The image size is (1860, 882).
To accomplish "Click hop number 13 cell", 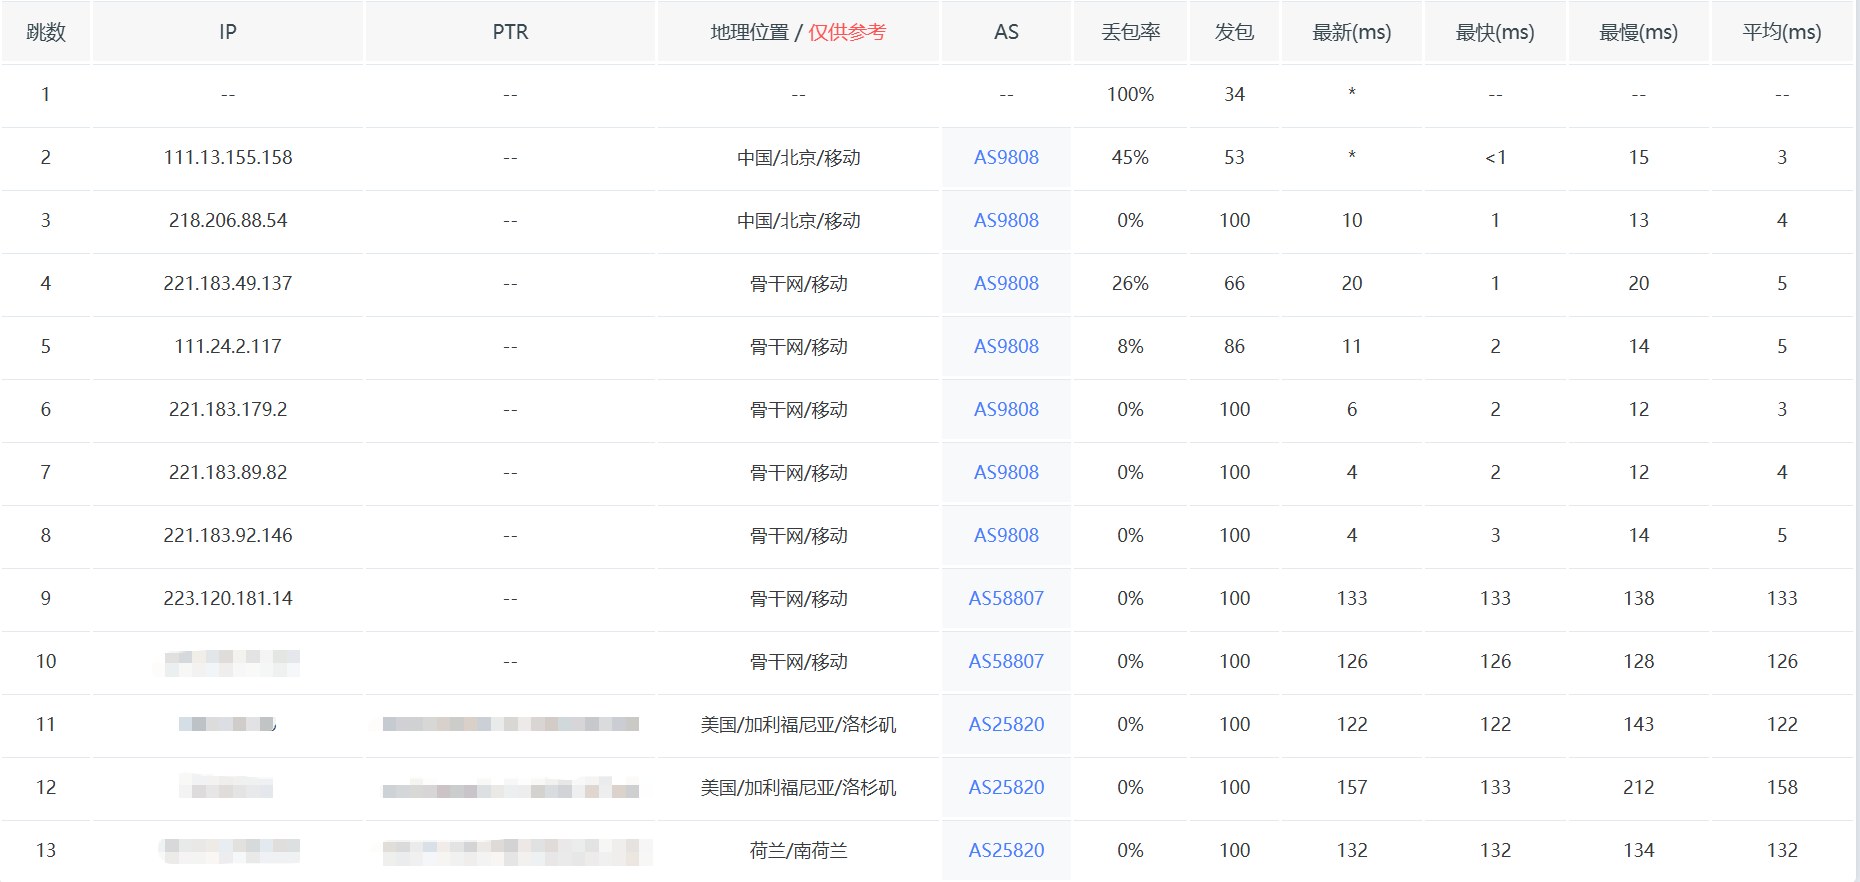I will point(46,850).
